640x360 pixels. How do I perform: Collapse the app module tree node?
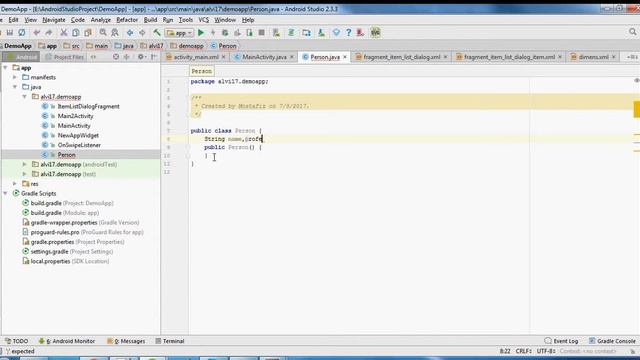[x=6, y=68]
